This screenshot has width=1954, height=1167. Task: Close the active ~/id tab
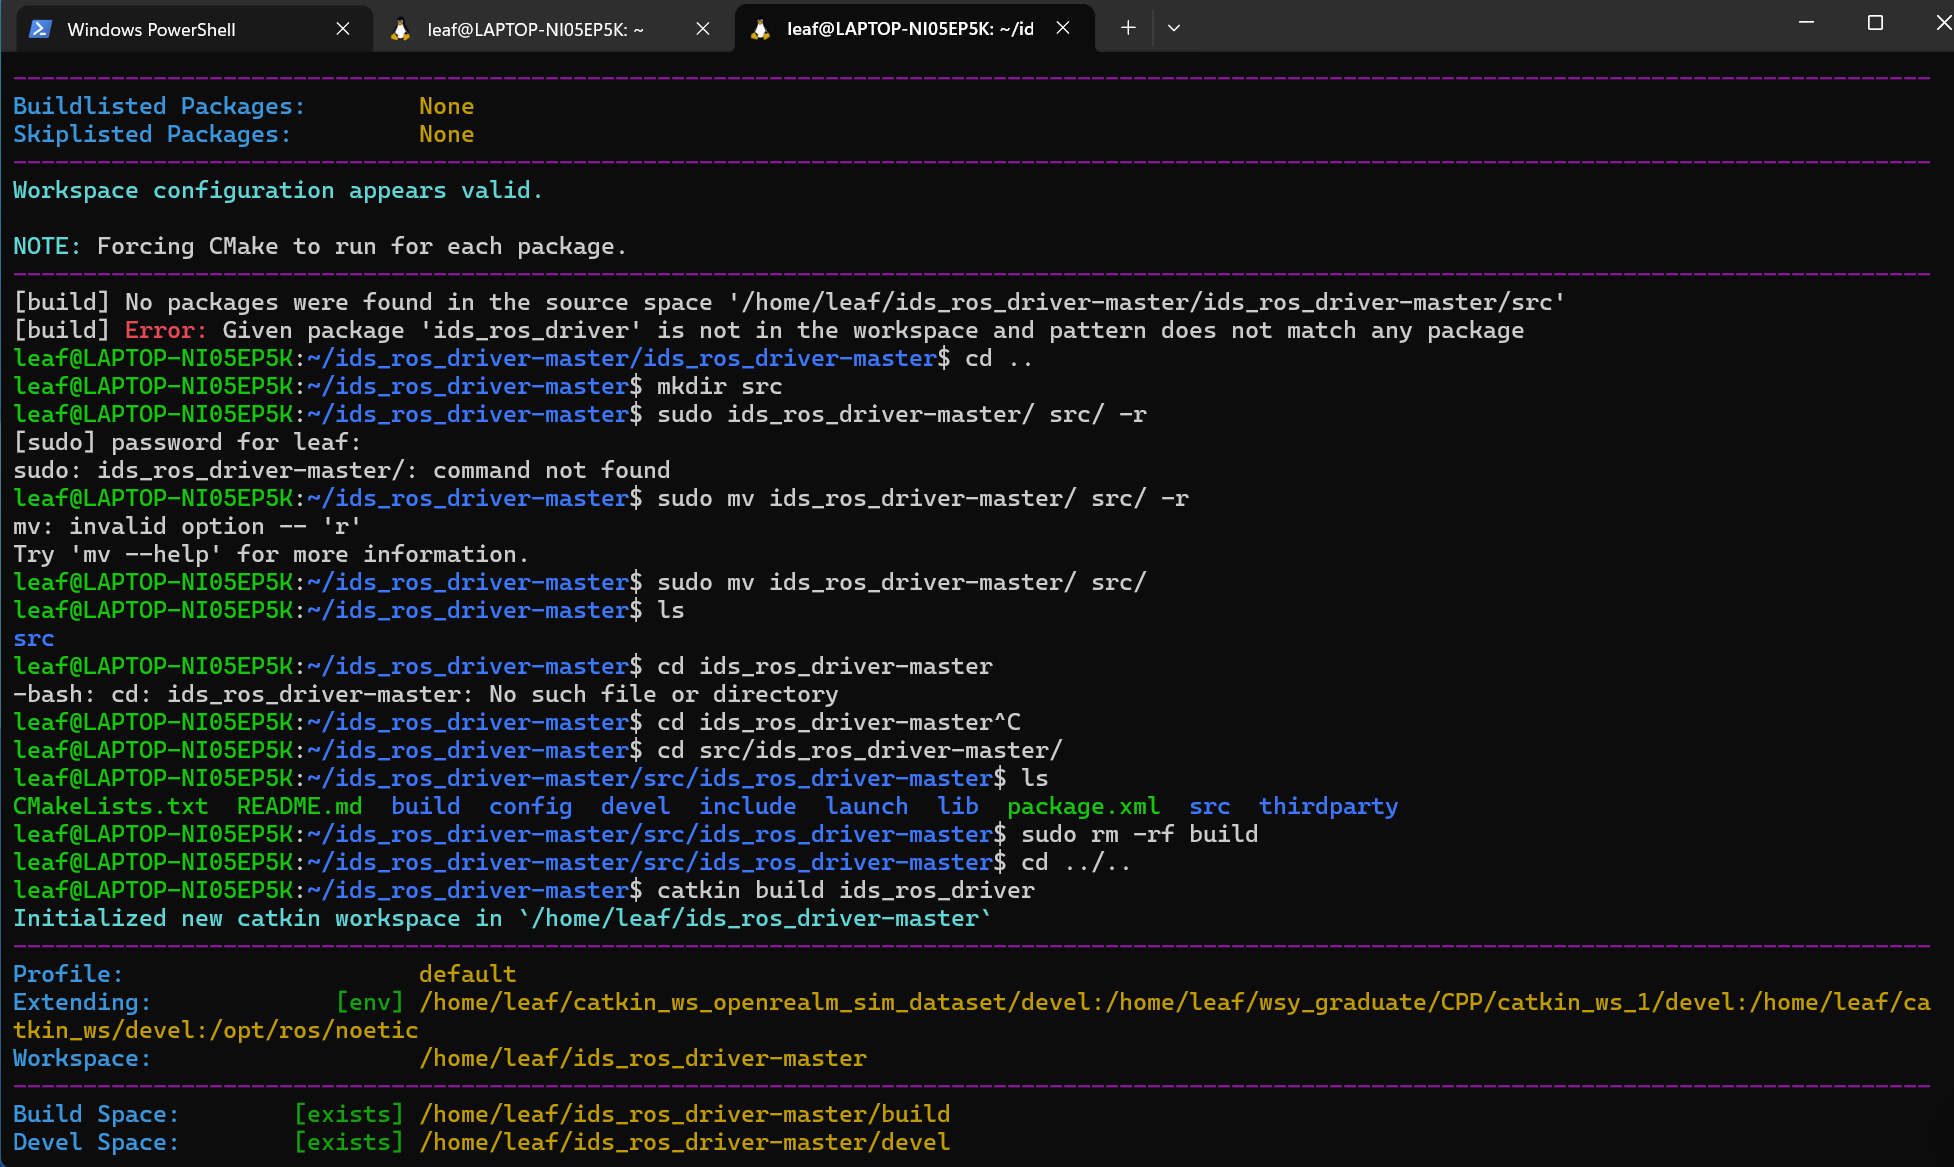point(1063,28)
